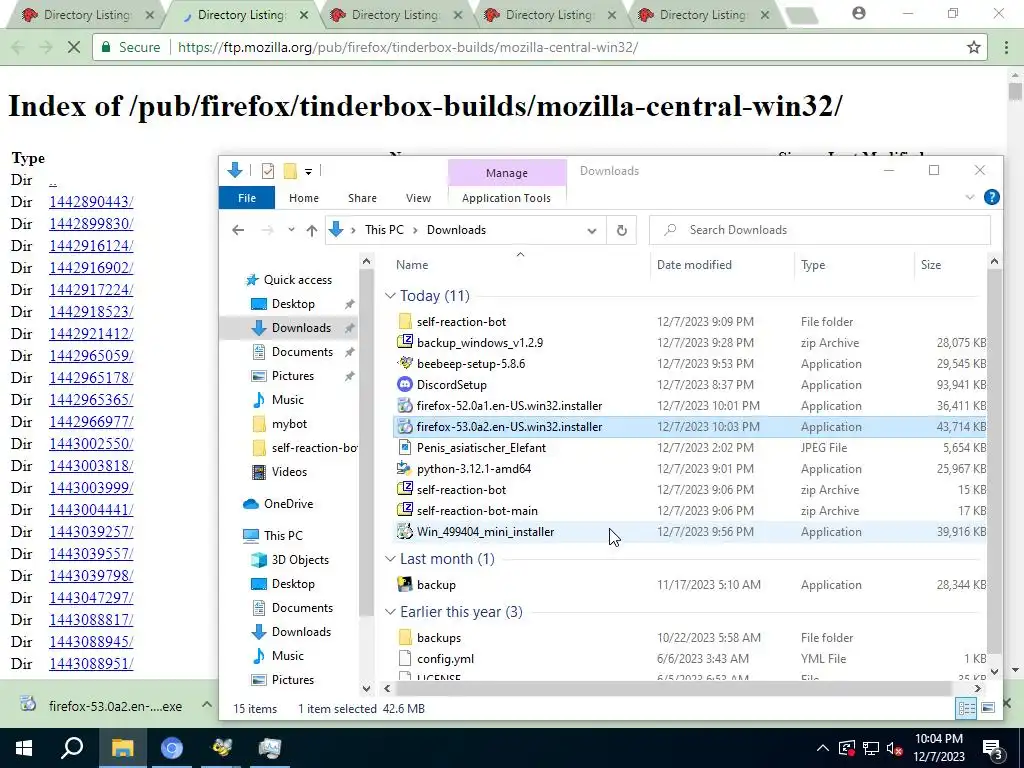Expand the Explorer ribbon chevron
Image resolution: width=1024 pixels, height=768 pixels.
pyautogui.click(x=970, y=197)
